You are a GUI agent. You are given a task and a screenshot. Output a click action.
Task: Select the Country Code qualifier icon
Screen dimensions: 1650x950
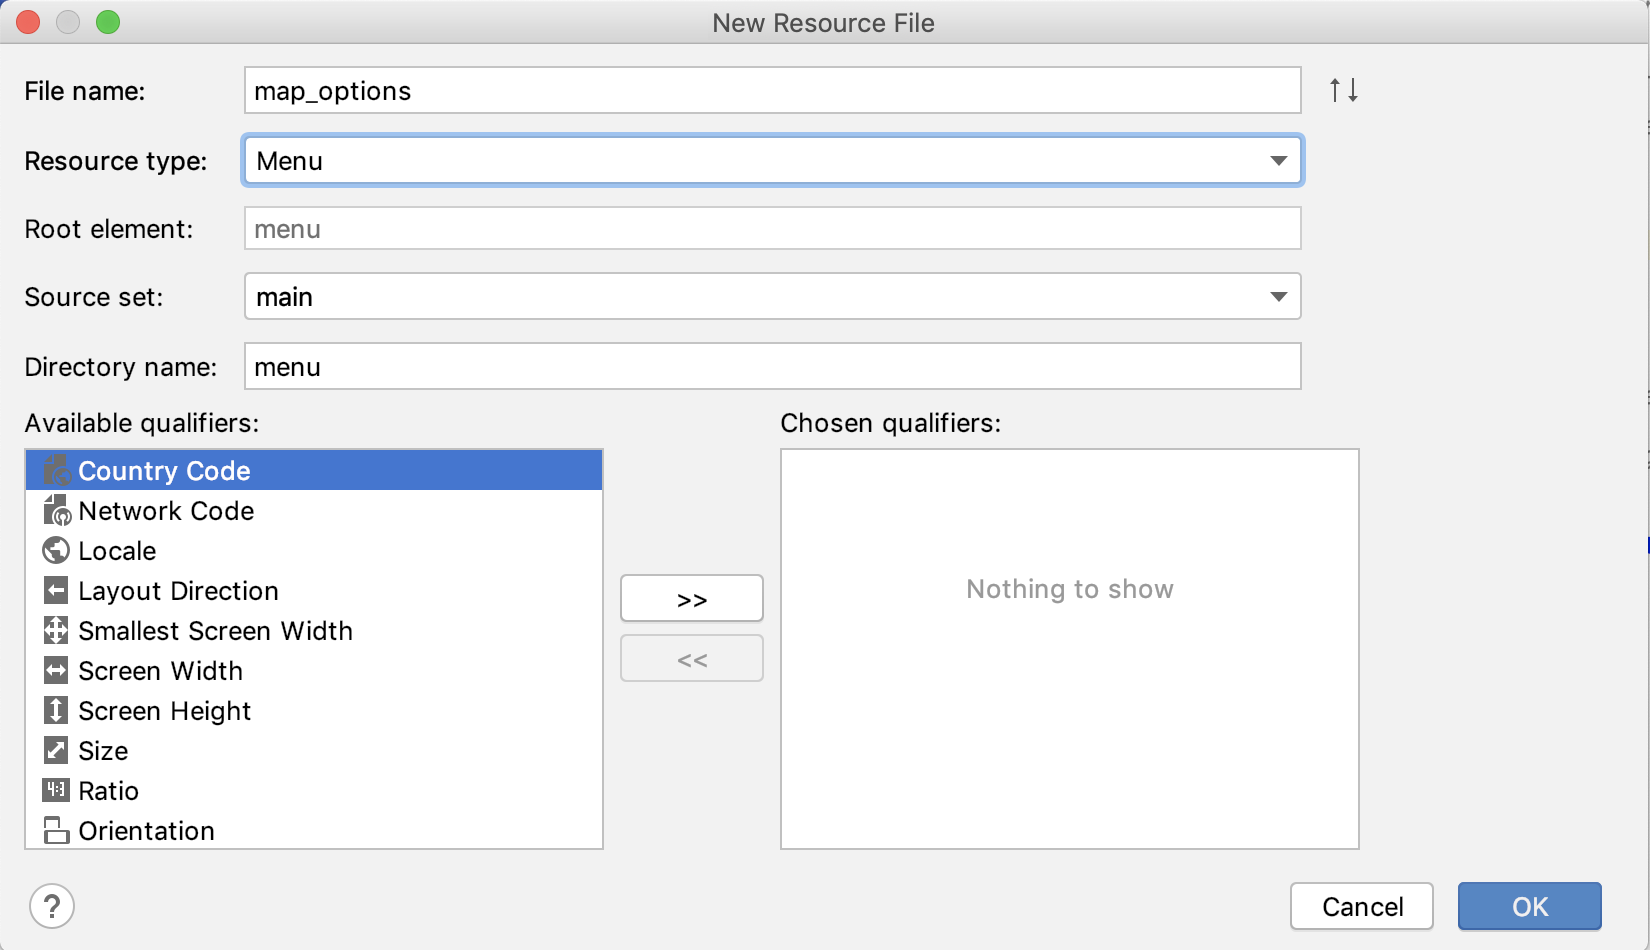(56, 470)
